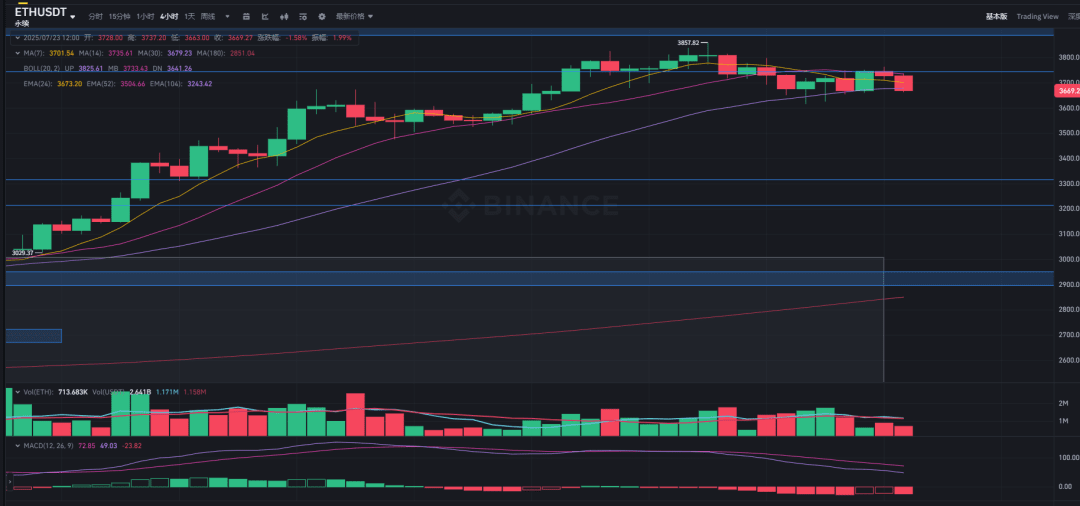Switch to the Trading View chart
1080x506 pixels.
click(x=1037, y=16)
